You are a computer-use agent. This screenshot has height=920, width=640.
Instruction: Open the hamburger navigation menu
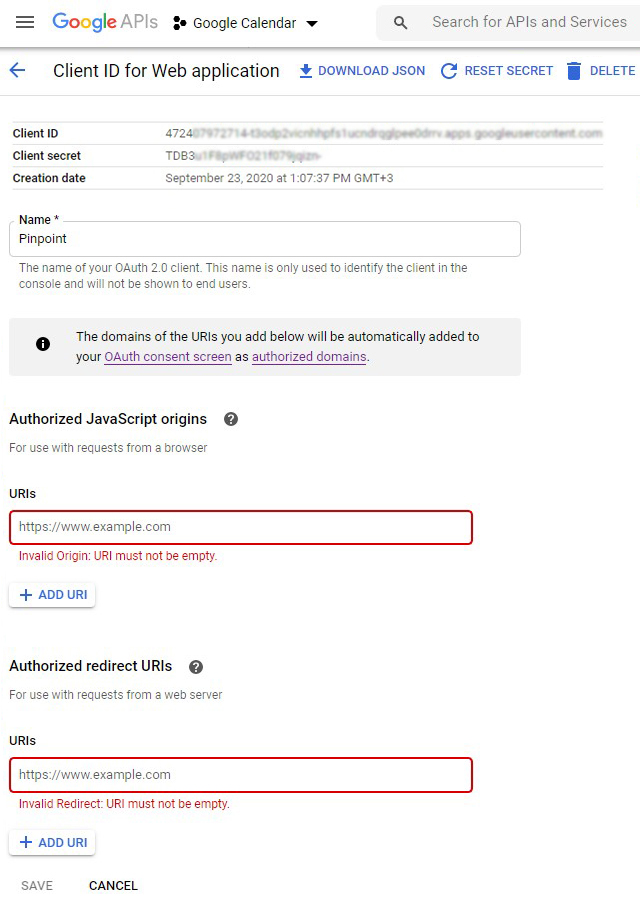click(25, 22)
